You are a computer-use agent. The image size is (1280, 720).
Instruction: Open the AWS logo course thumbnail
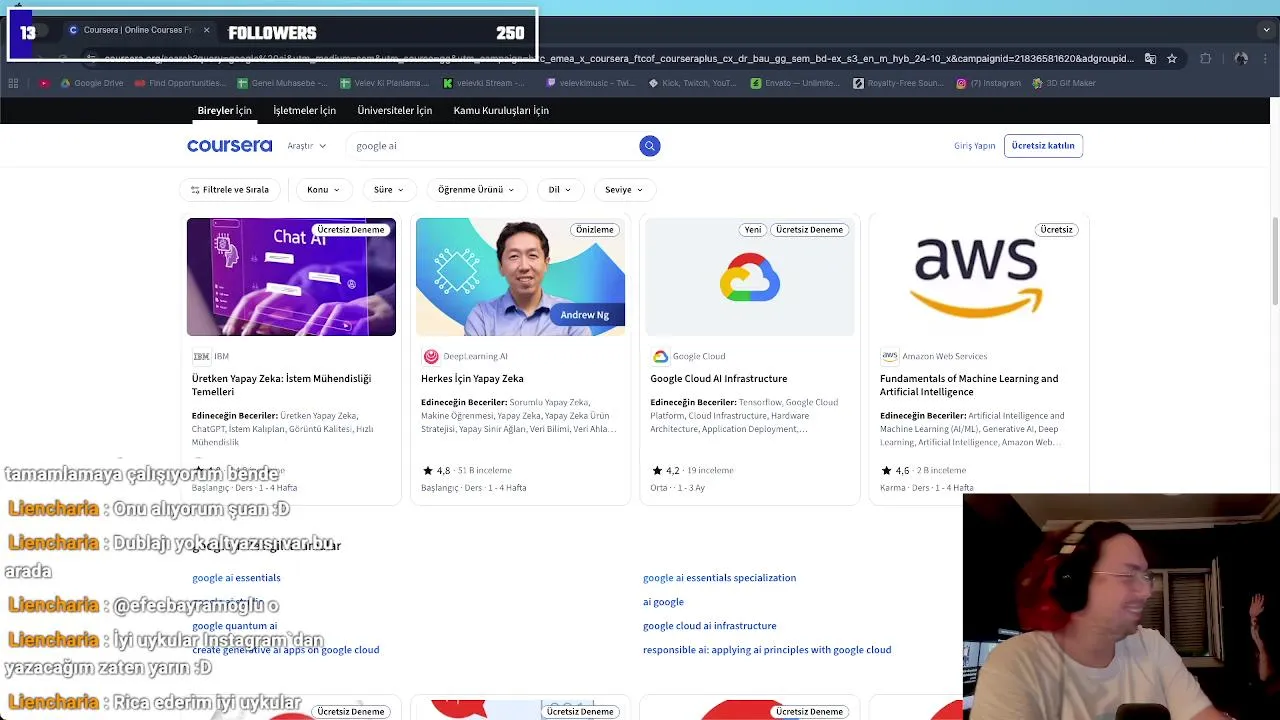[x=979, y=277]
